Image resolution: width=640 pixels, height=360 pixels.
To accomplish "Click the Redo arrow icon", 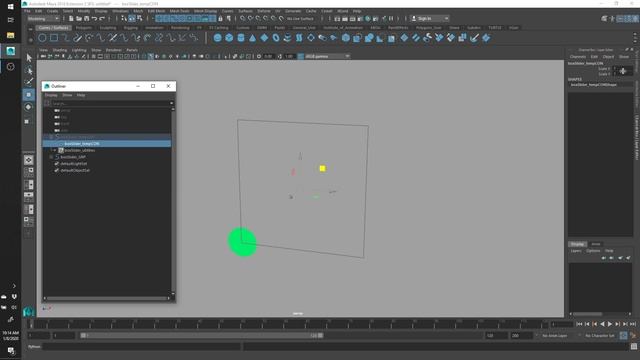I will [x=102, y=18].
